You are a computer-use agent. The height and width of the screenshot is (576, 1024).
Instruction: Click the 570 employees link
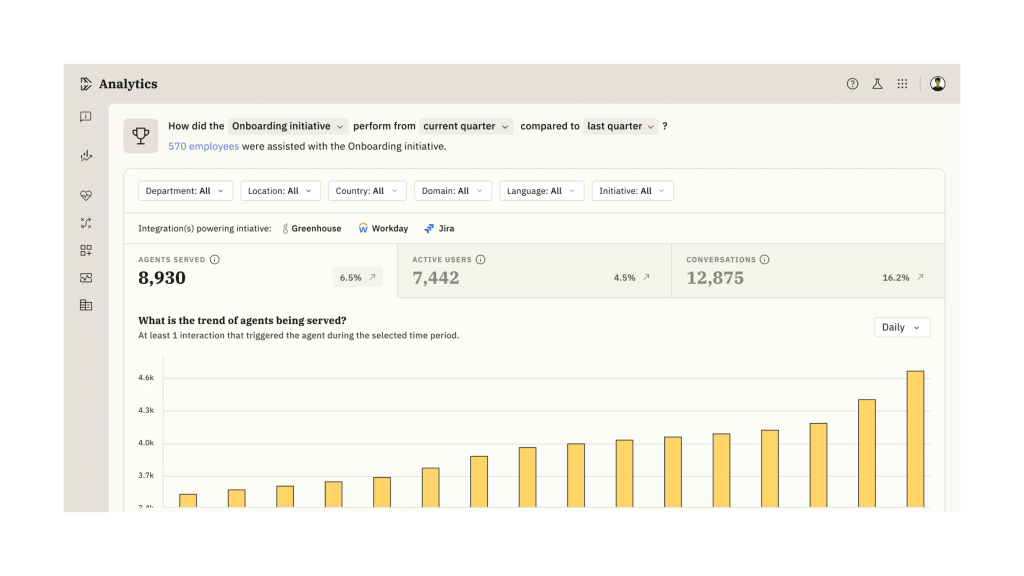pyautogui.click(x=203, y=146)
